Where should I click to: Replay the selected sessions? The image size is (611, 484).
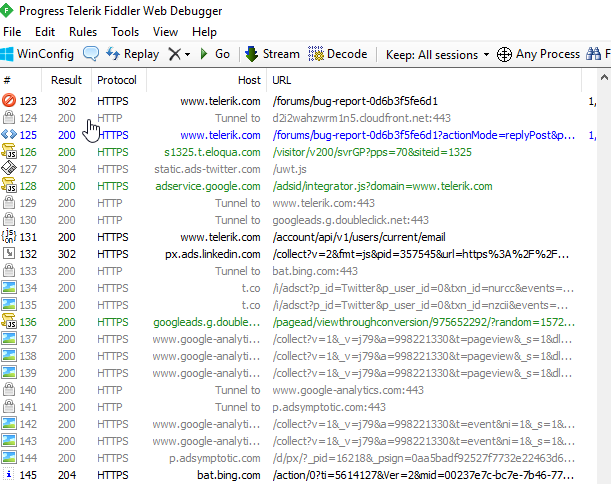132,54
